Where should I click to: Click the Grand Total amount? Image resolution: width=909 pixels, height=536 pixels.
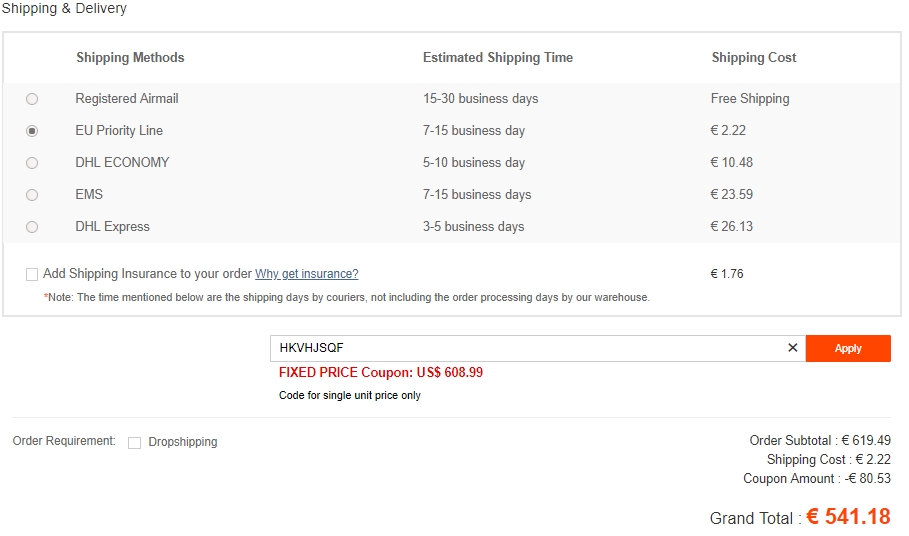click(848, 517)
